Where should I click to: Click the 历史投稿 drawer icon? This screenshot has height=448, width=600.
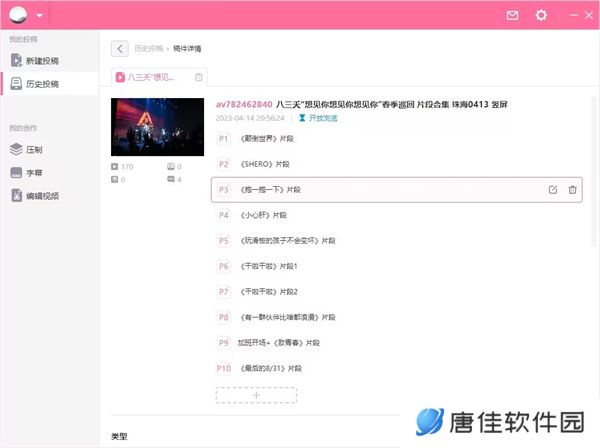(x=16, y=83)
